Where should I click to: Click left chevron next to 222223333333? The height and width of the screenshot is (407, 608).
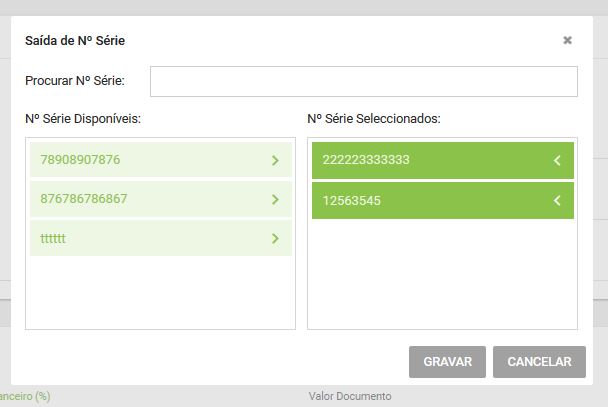pos(557,160)
